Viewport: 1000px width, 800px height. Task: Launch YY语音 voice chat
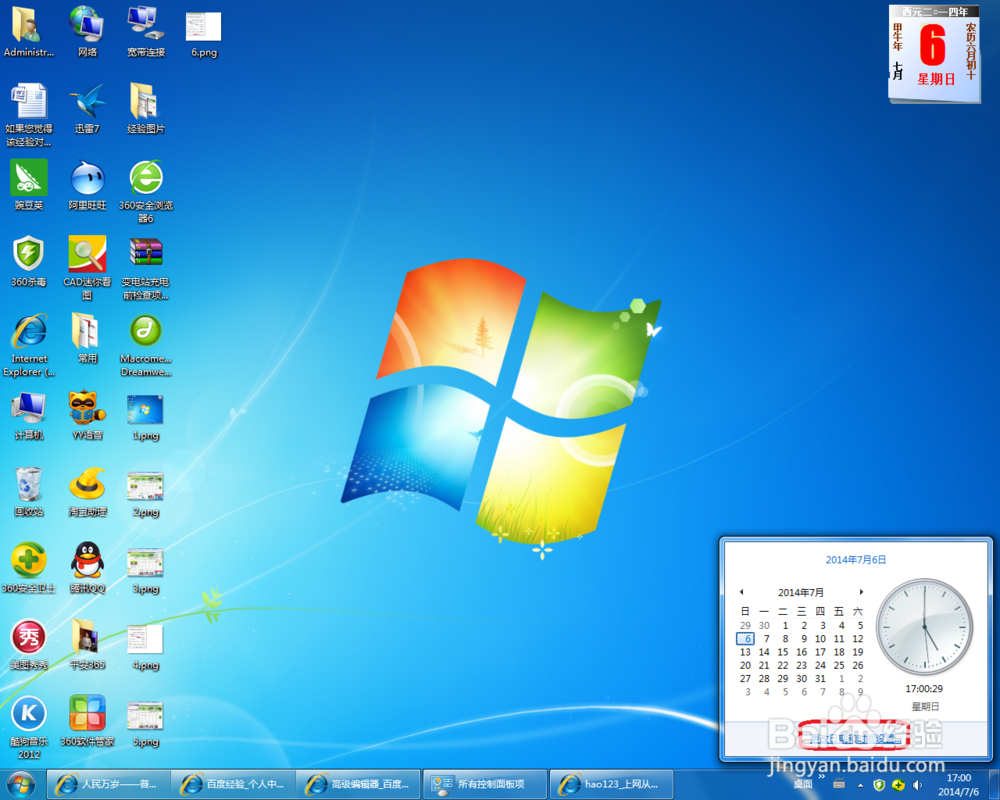(x=87, y=416)
